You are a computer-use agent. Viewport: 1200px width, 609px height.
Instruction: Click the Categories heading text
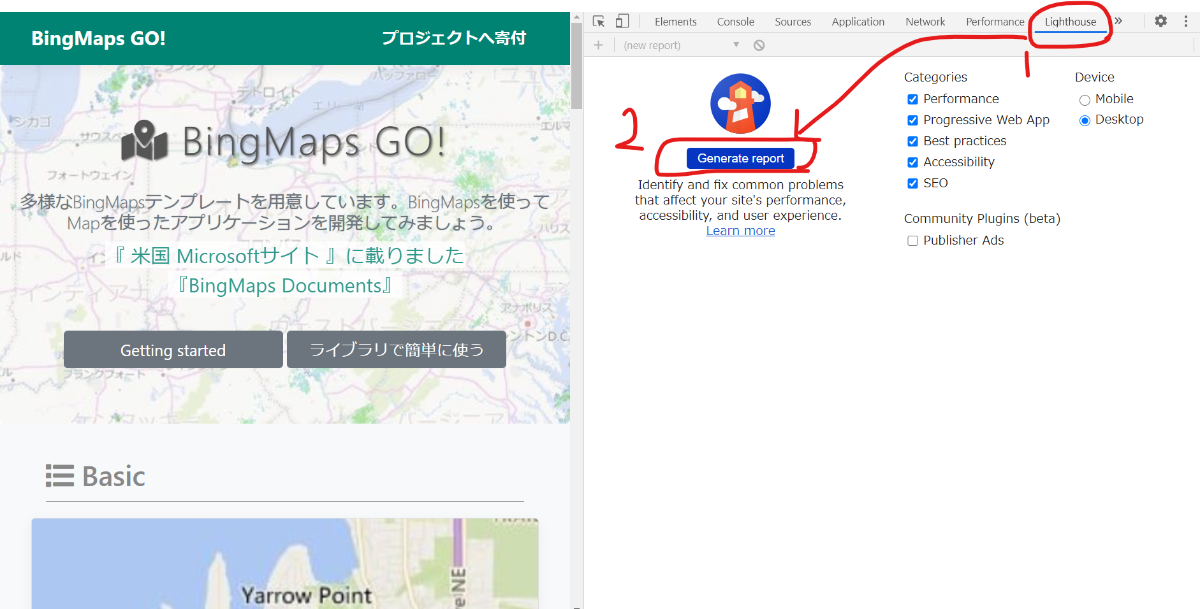(935, 77)
